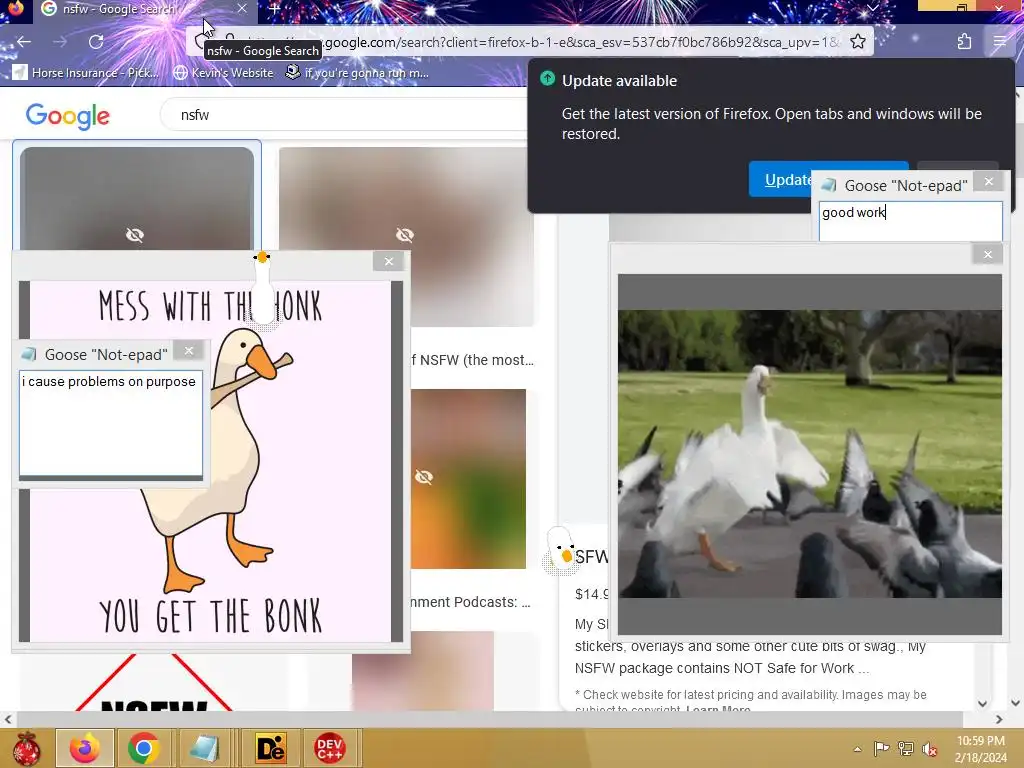Open the network icon in system tray
1024x768 pixels.
[x=906, y=749]
